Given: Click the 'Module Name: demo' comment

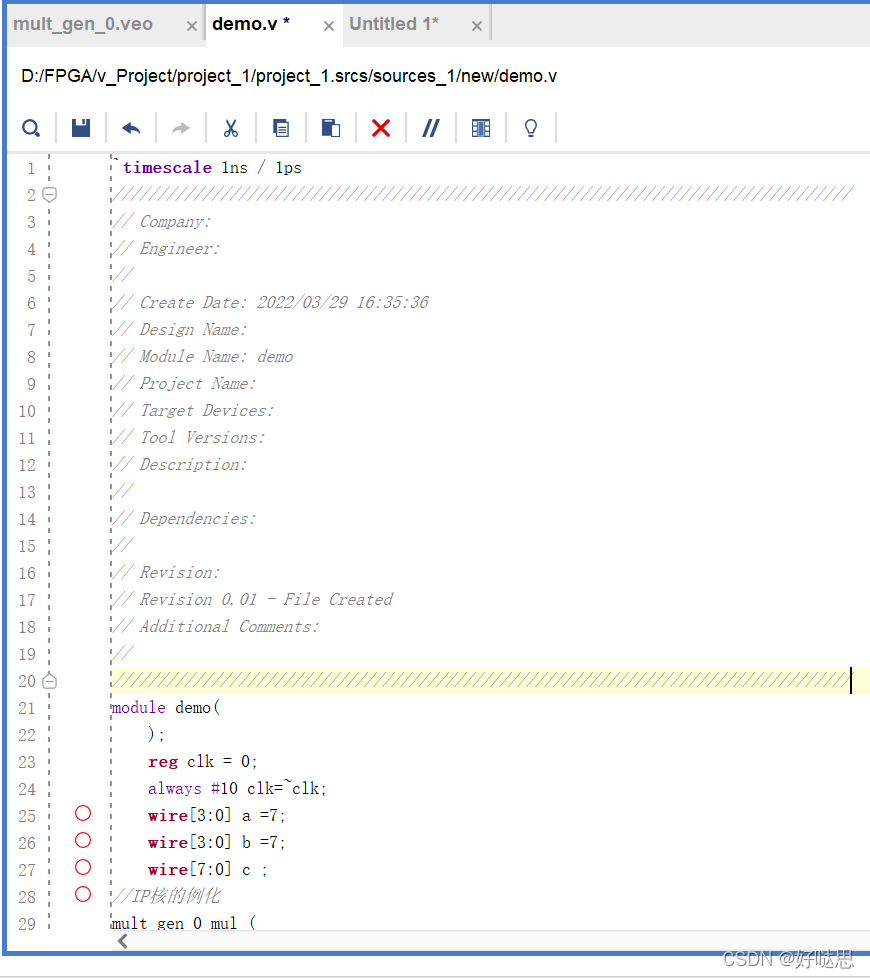Looking at the screenshot, I should coord(203,357).
